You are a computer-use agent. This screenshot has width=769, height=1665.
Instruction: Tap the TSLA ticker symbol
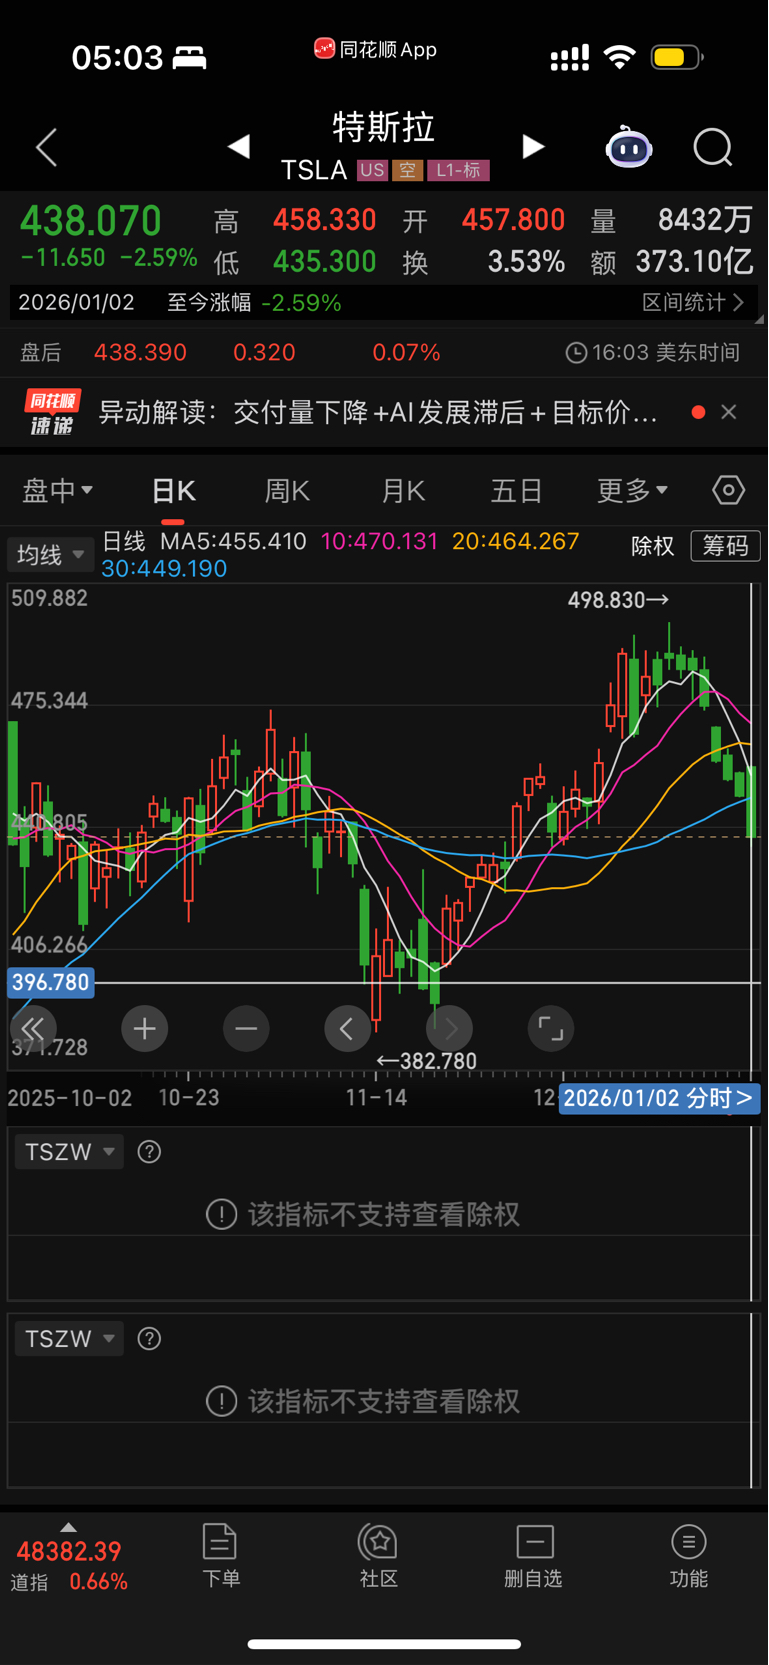coord(314,170)
